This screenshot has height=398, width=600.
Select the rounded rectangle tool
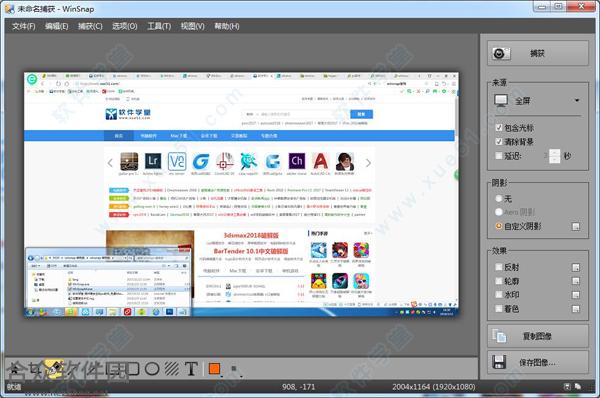pyautogui.click(x=133, y=369)
